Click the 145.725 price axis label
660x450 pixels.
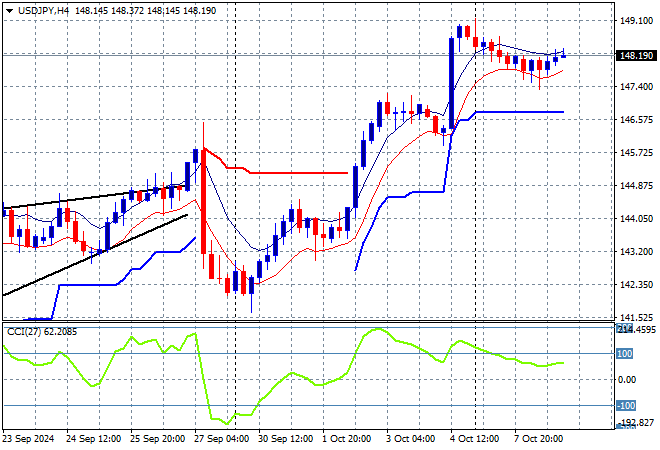(635, 153)
